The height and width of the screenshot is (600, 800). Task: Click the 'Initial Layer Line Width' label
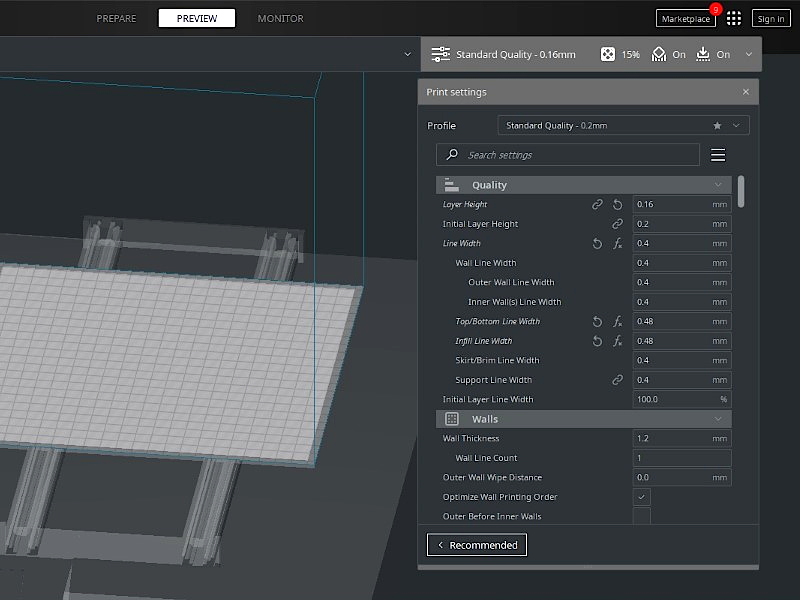488,399
